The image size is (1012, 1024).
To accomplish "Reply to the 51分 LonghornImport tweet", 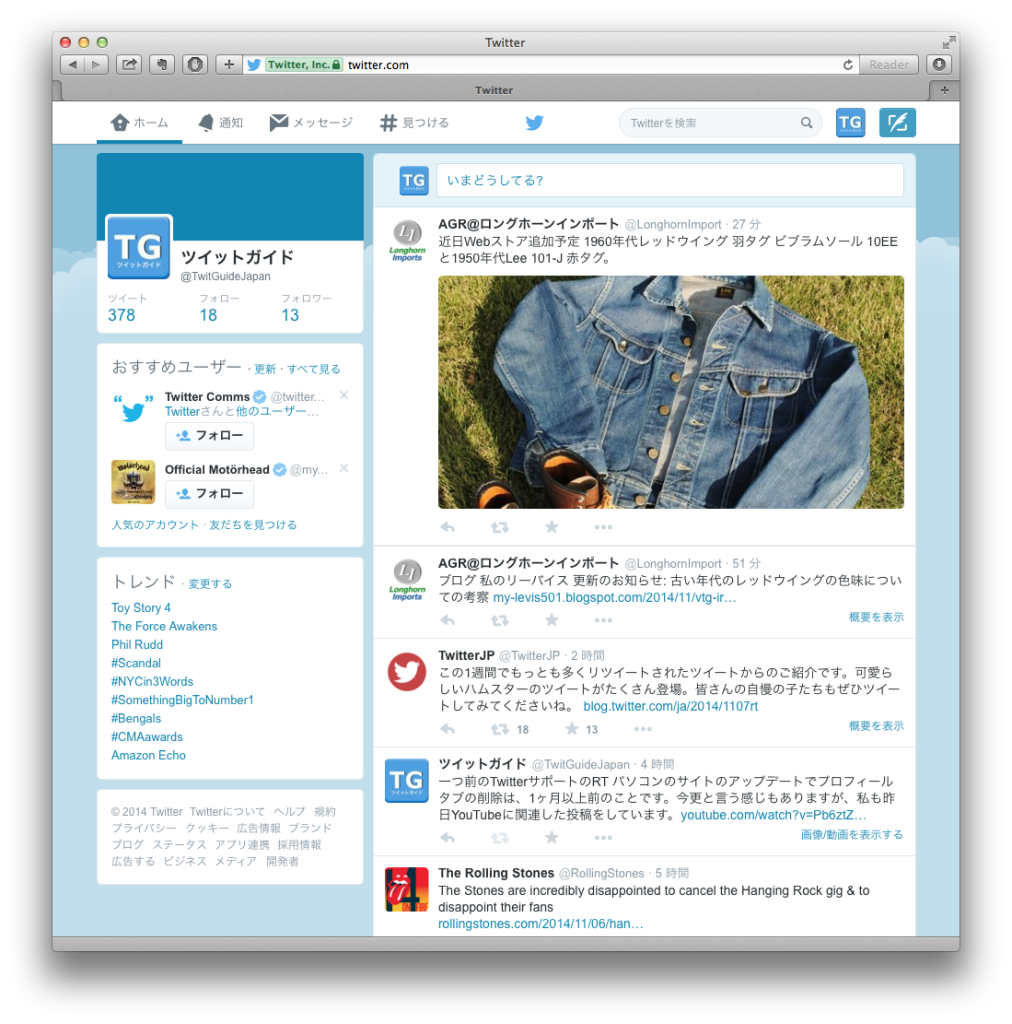I will coord(447,620).
